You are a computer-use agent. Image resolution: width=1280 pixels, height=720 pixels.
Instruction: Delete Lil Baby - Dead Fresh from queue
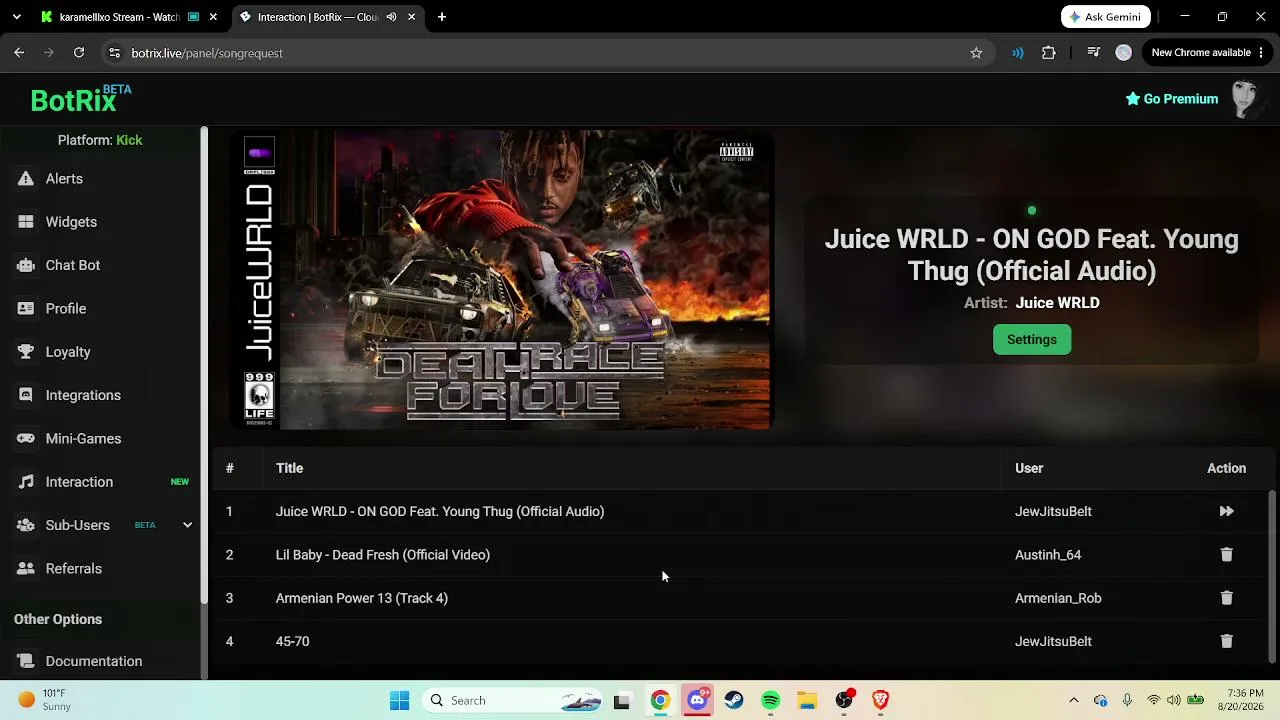[x=1226, y=555]
